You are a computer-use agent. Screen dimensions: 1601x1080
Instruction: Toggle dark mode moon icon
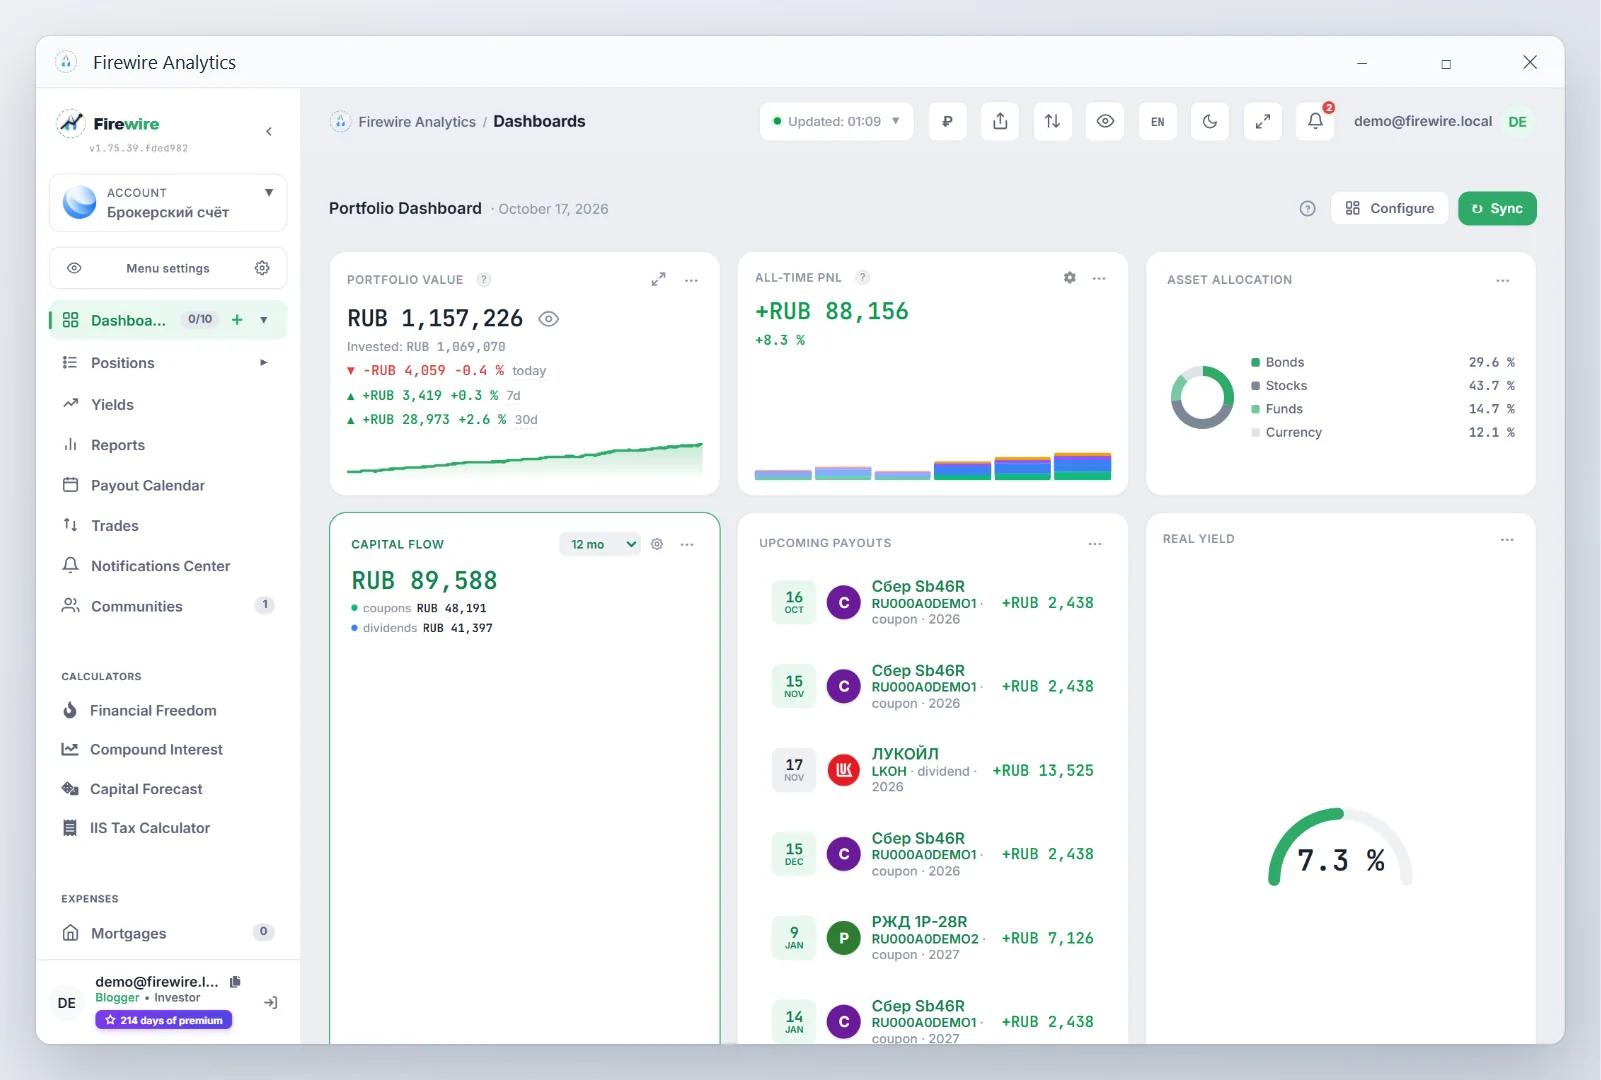tap(1210, 121)
